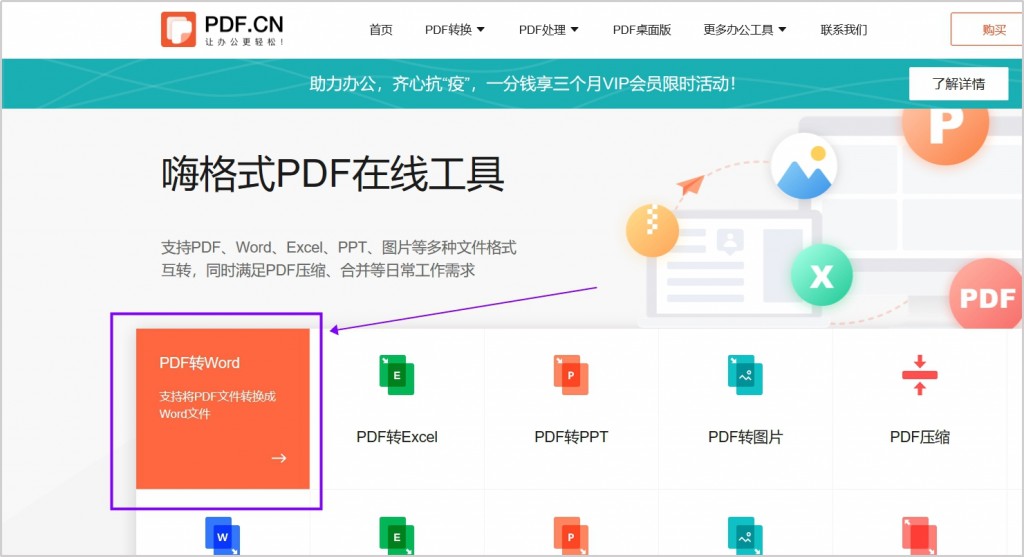
Task: Open the PDF桌面版 page
Action: (642, 29)
